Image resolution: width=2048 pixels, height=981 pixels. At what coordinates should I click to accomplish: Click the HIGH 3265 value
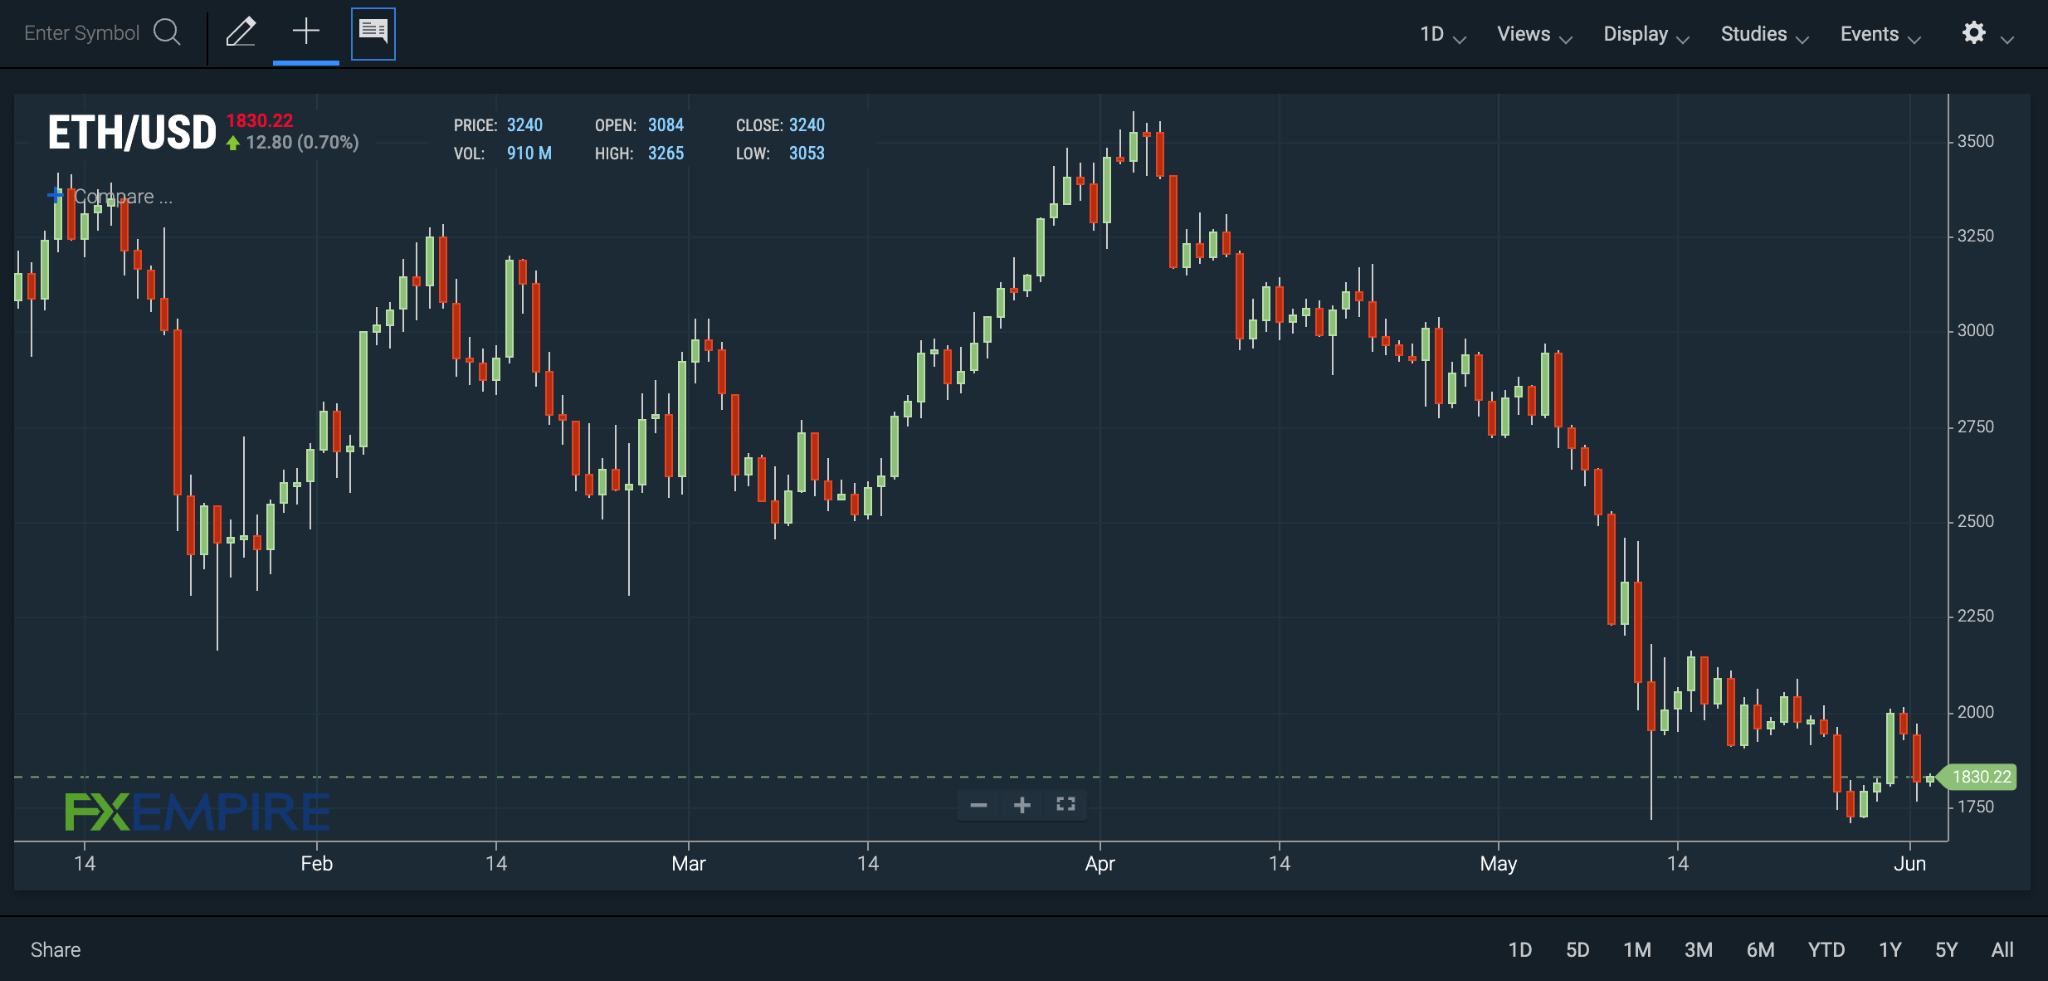666,153
